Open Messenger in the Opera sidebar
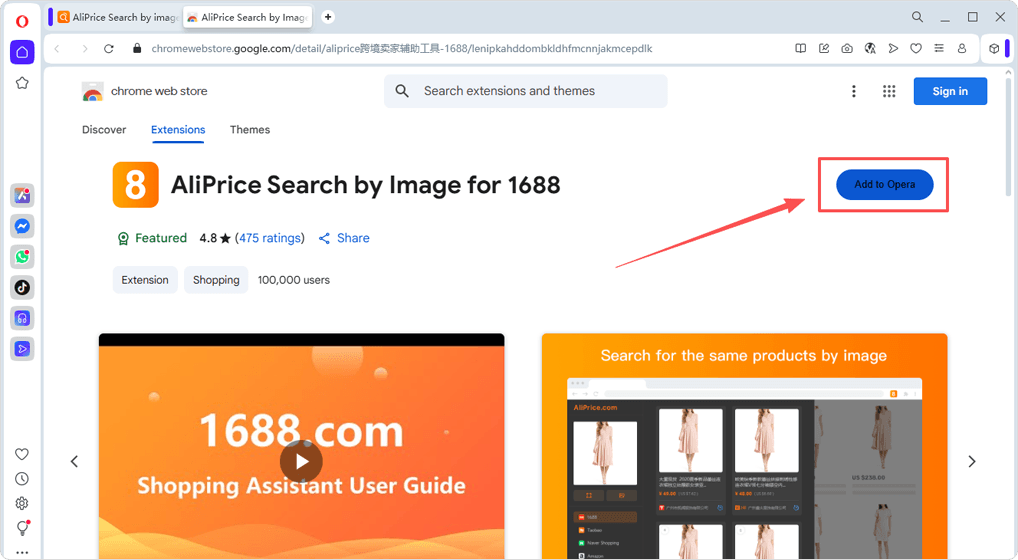The width and height of the screenshot is (1018, 560). coord(22,226)
